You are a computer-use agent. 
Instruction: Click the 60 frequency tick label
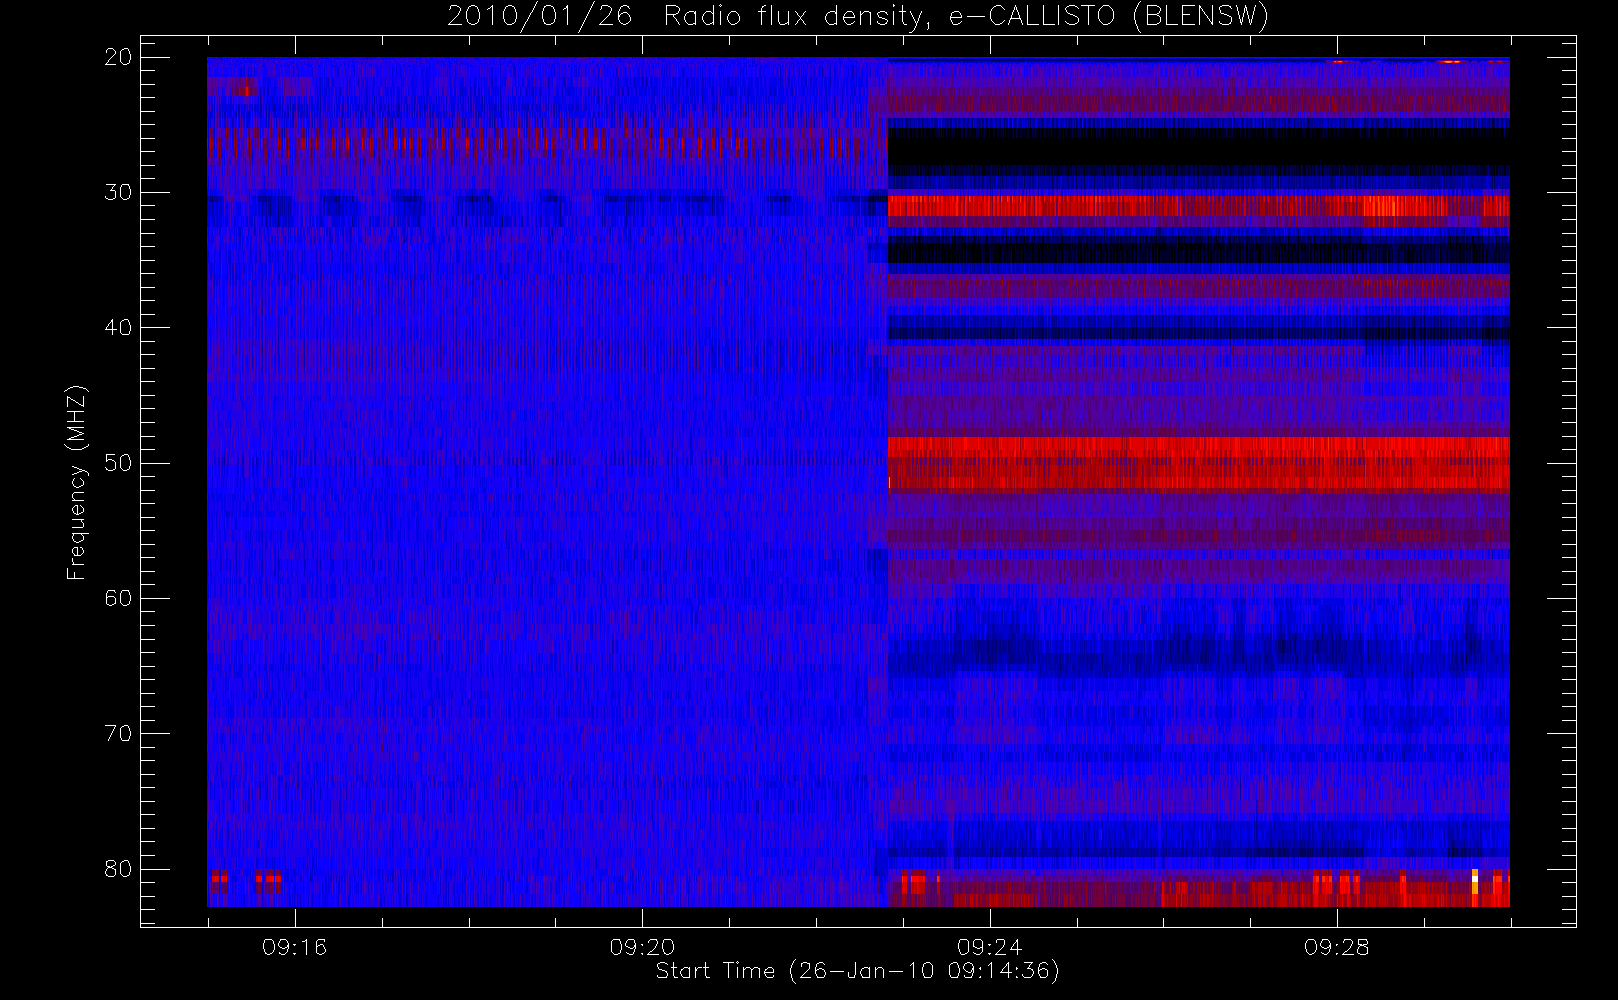(x=118, y=599)
